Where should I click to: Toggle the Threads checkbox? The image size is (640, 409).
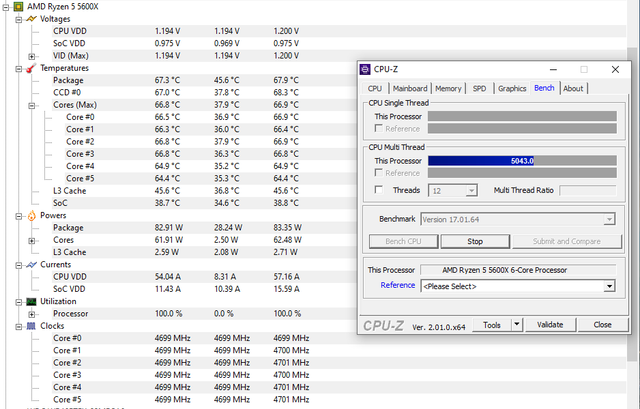[x=378, y=190]
